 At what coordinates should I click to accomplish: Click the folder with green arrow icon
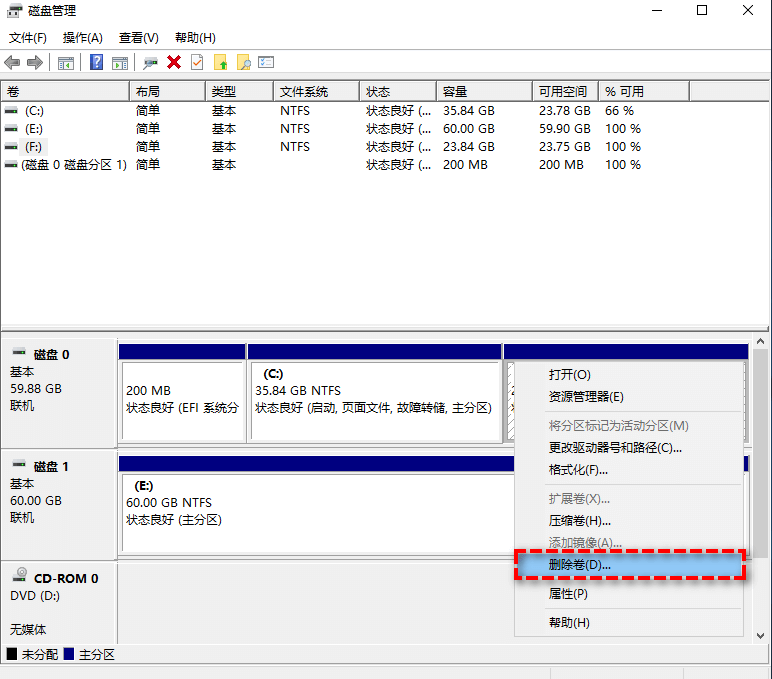click(221, 63)
